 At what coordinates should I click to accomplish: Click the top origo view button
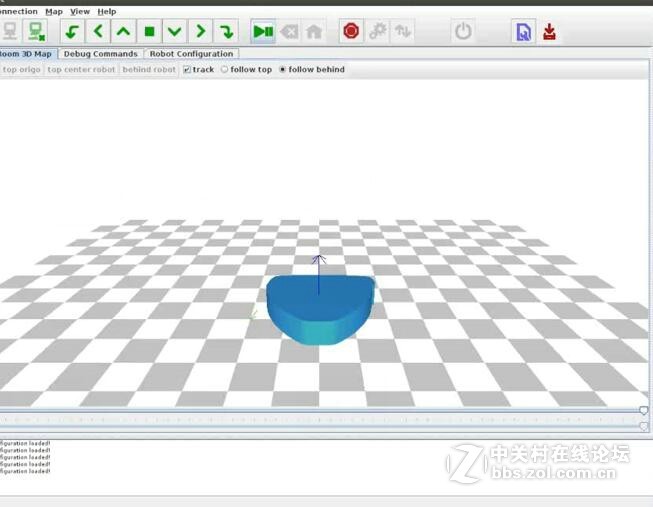[21, 70]
